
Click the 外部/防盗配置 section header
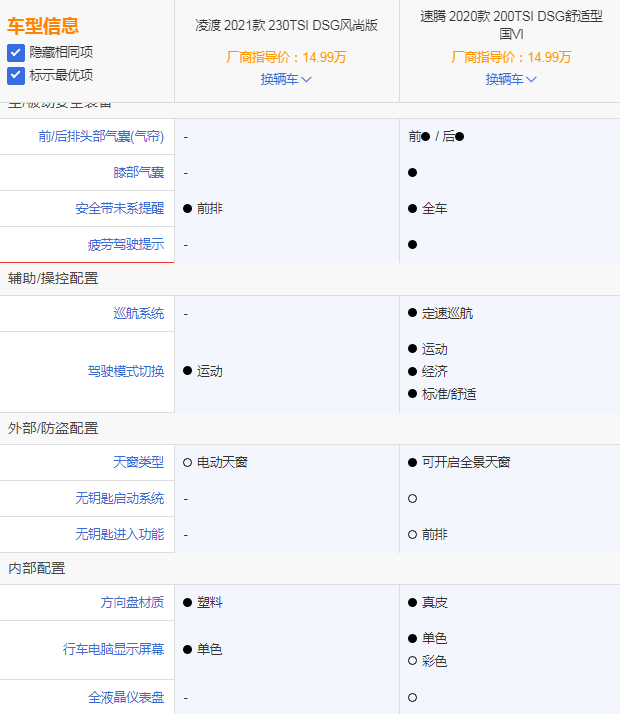point(53,428)
